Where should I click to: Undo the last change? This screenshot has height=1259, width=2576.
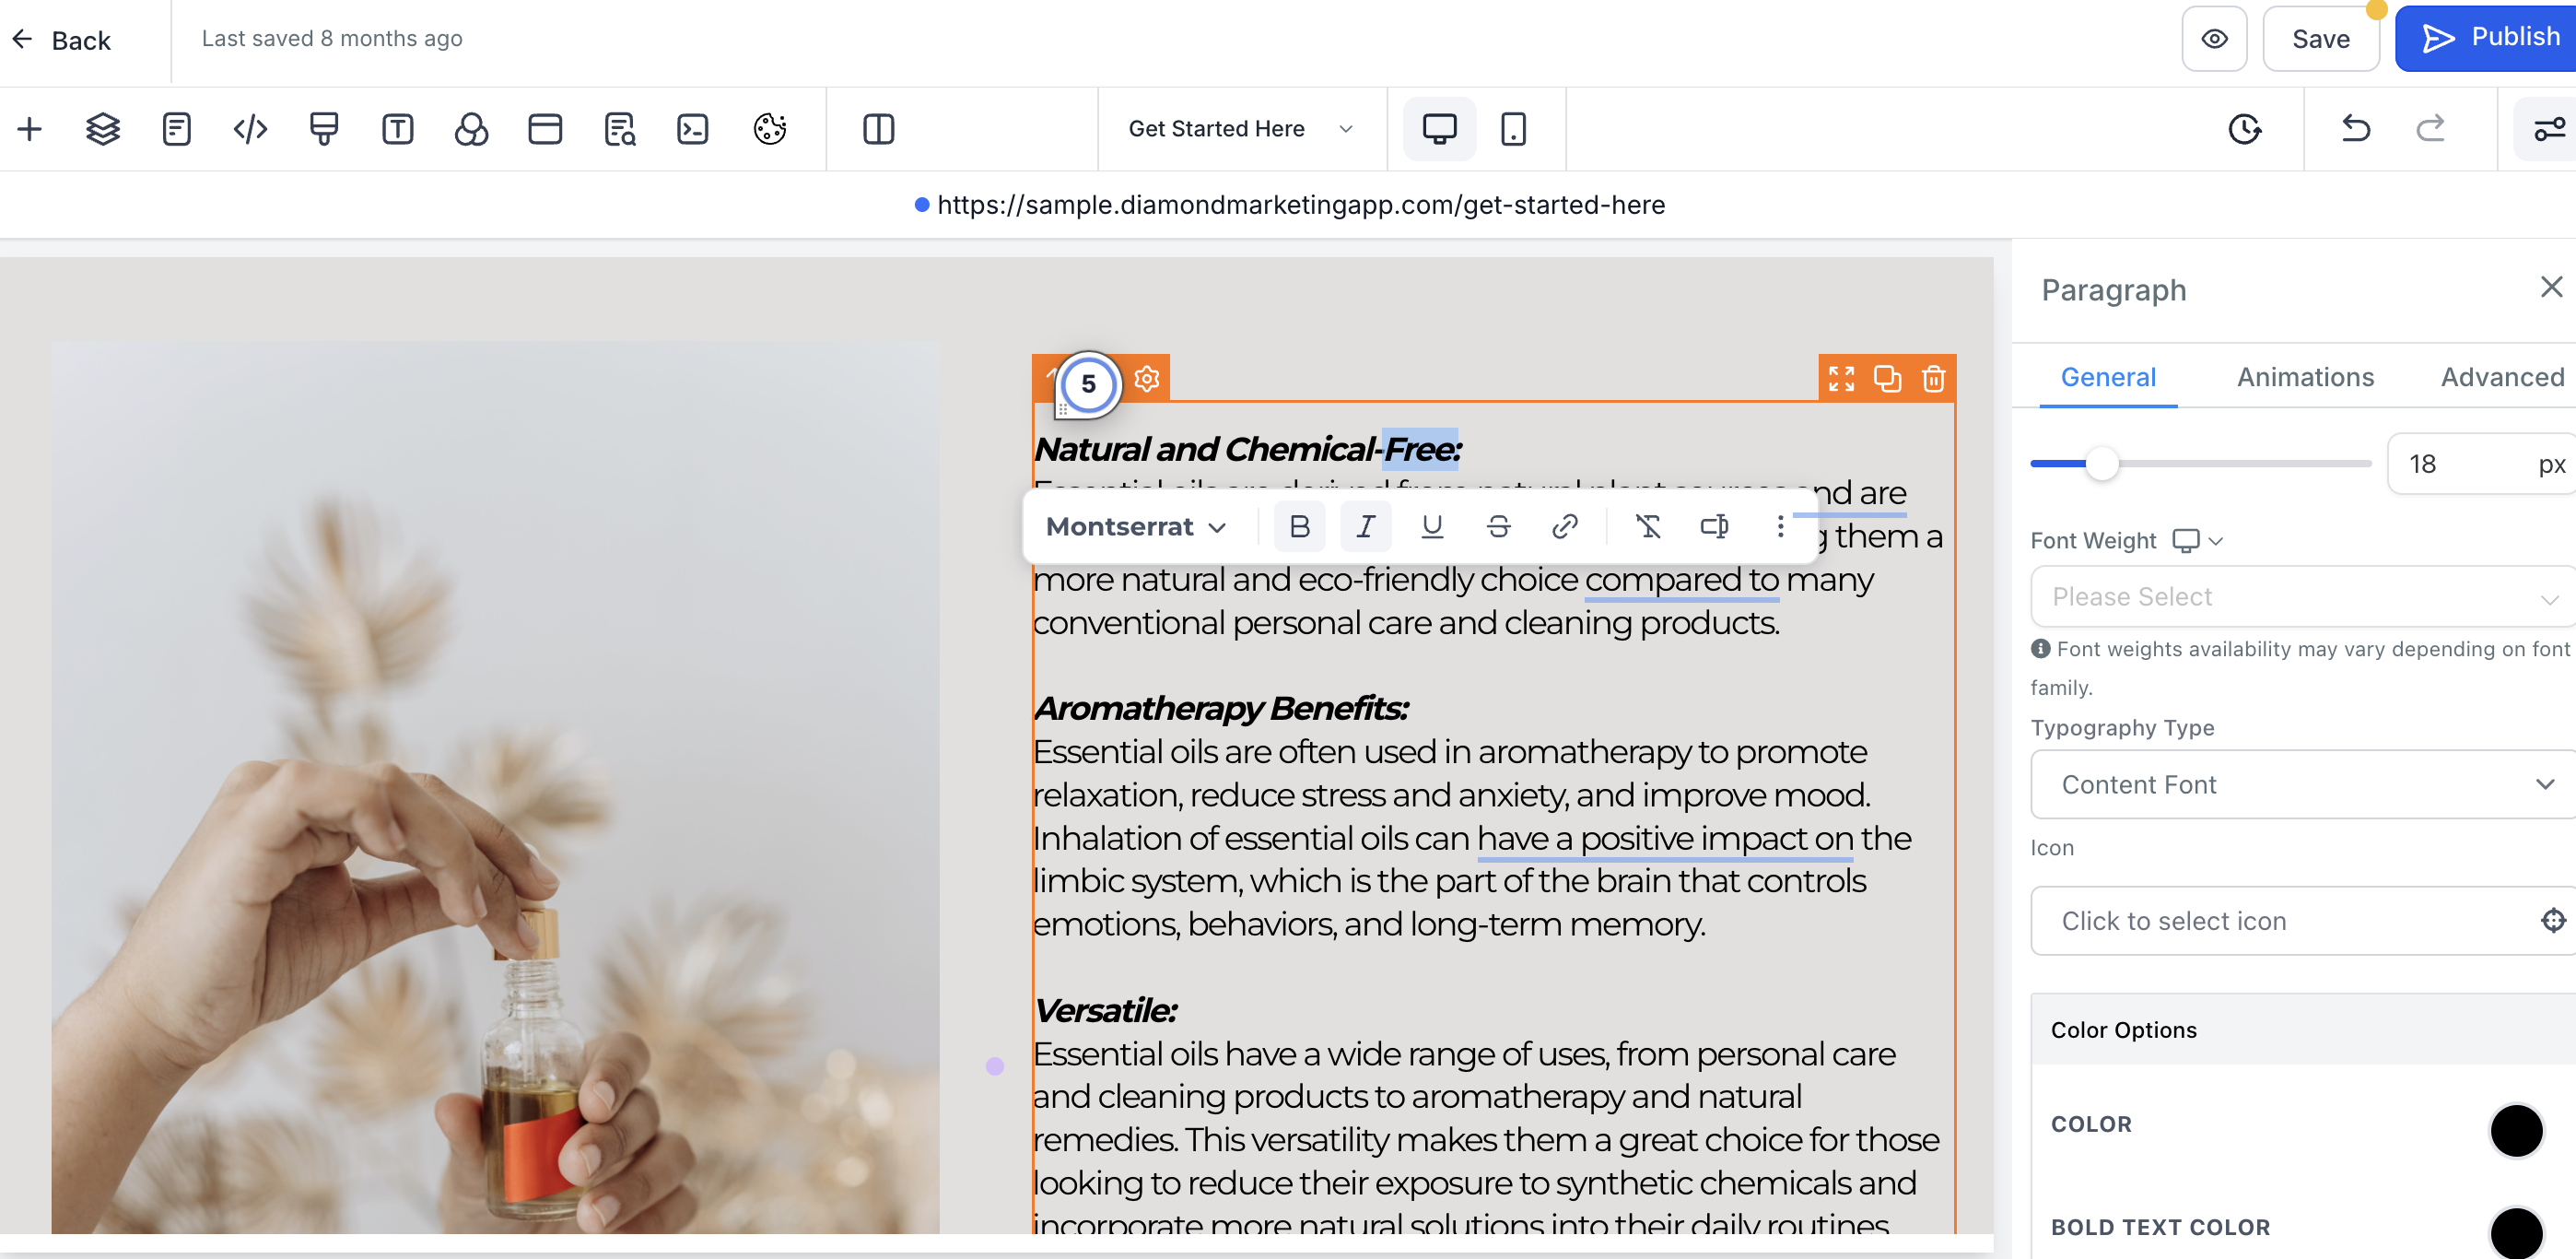pyautogui.click(x=2356, y=129)
